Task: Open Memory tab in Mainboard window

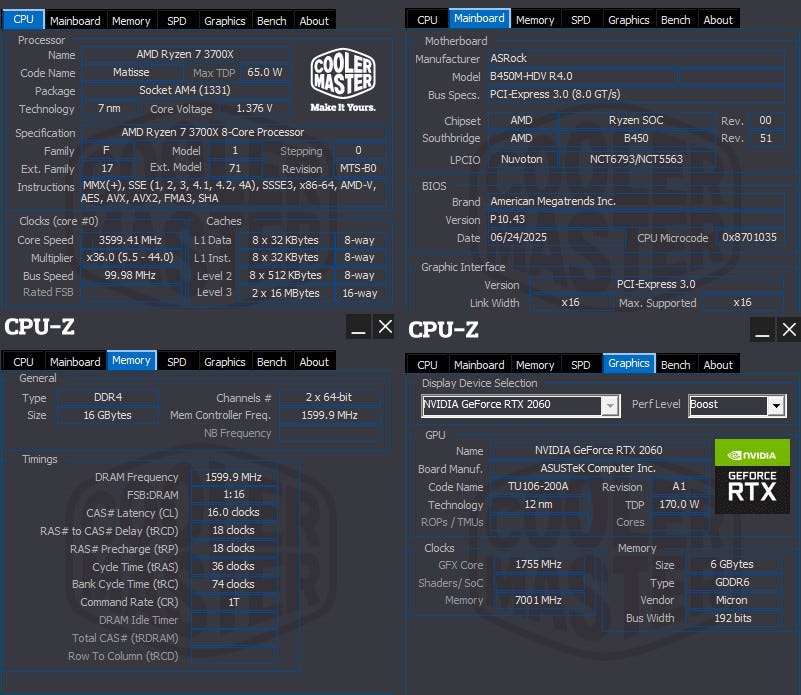Action: [x=535, y=20]
